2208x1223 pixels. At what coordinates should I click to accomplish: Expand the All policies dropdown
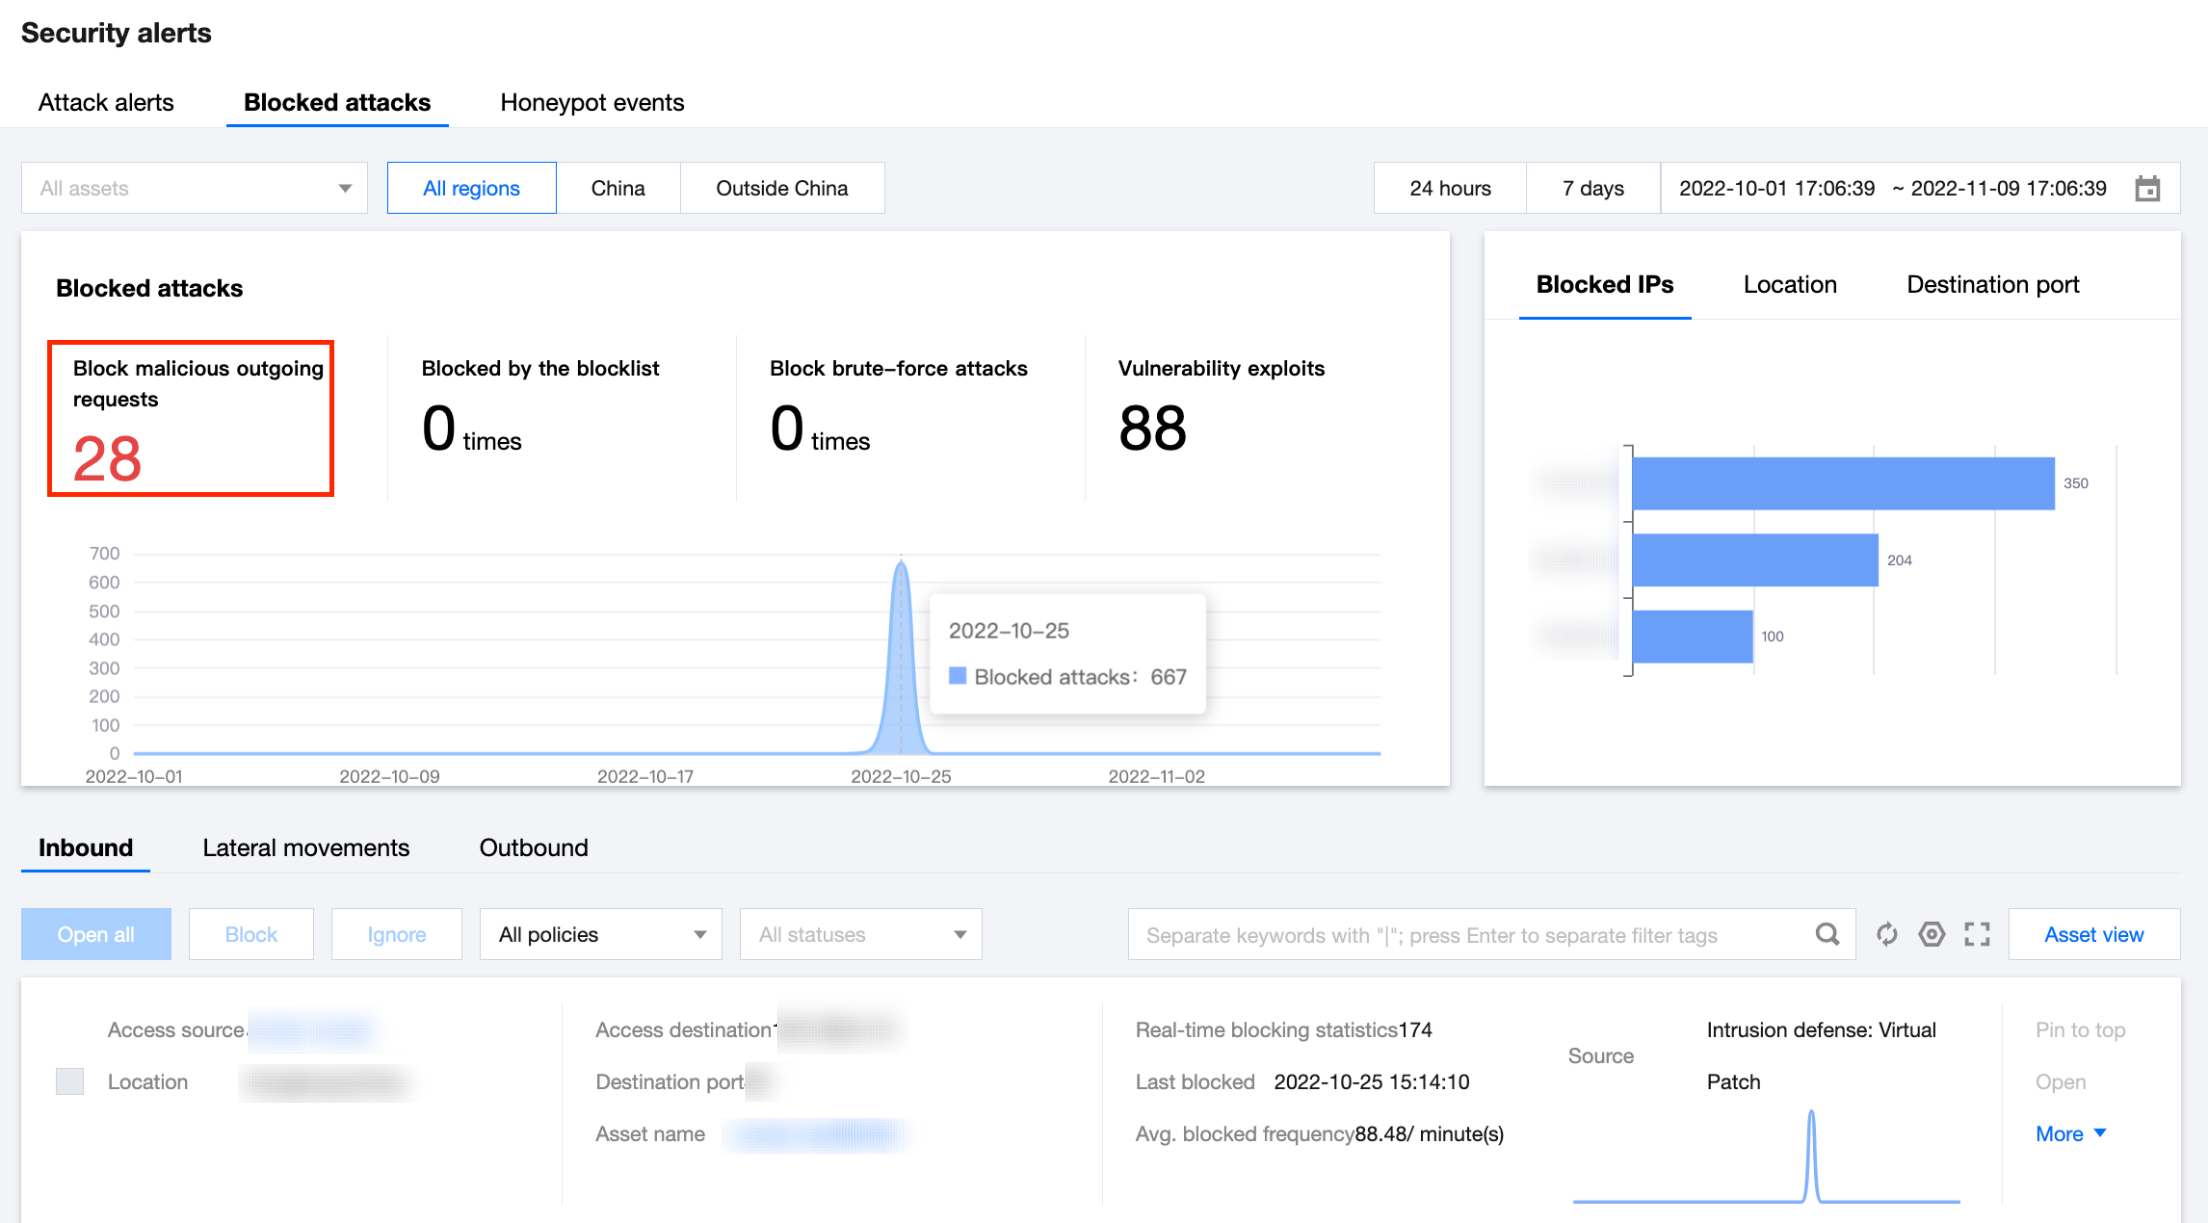600,934
